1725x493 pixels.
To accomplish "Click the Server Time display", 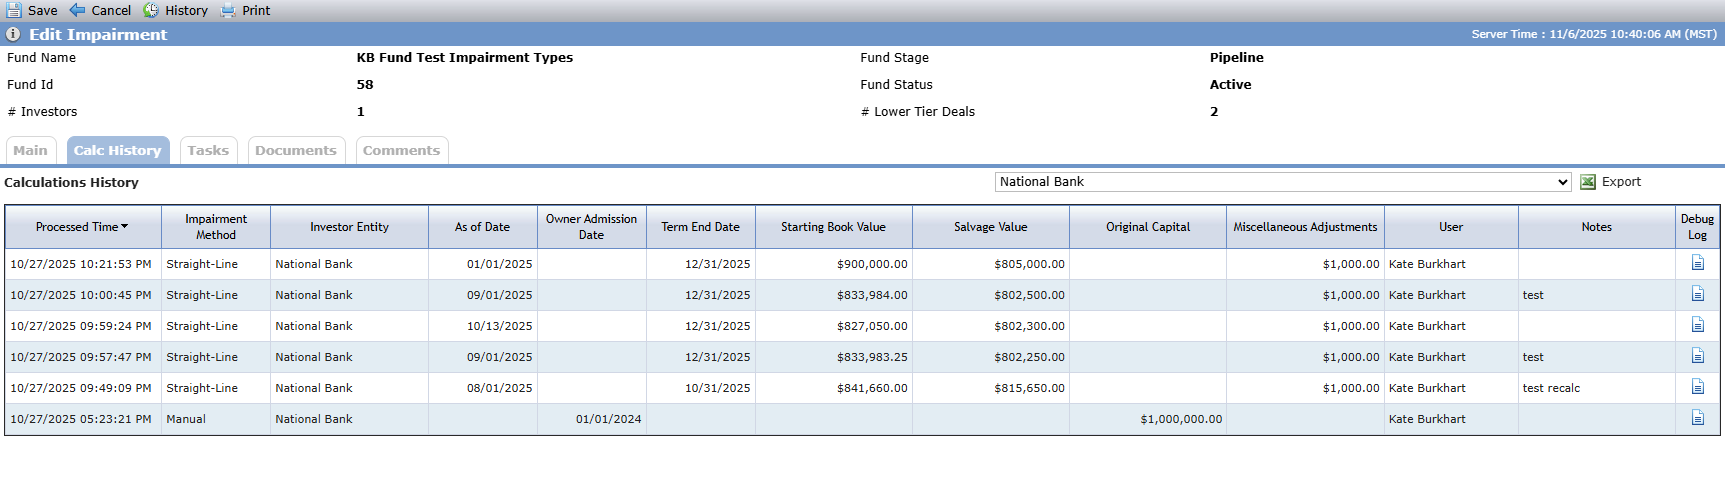I will 1594,34.
